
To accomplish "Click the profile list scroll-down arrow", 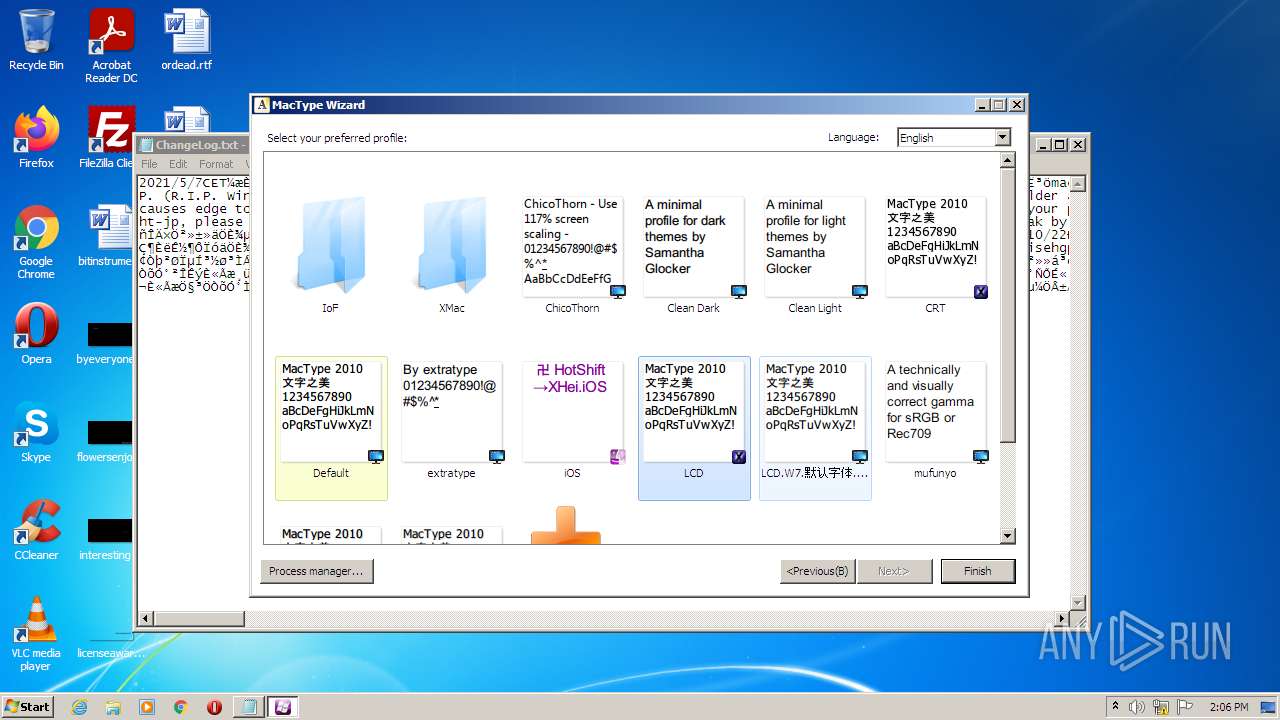I will [1008, 536].
